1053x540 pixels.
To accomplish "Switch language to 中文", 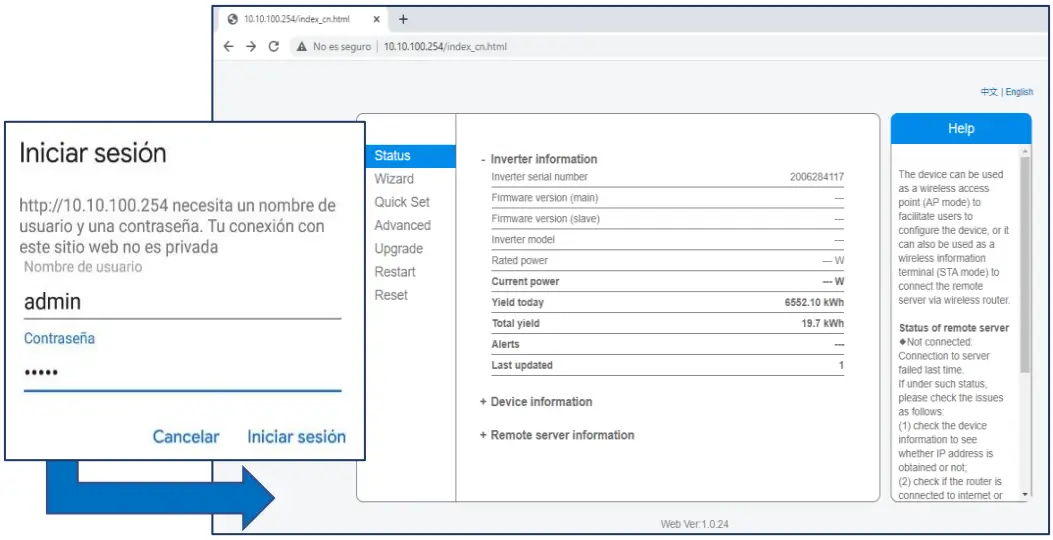I will tap(989, 92).
